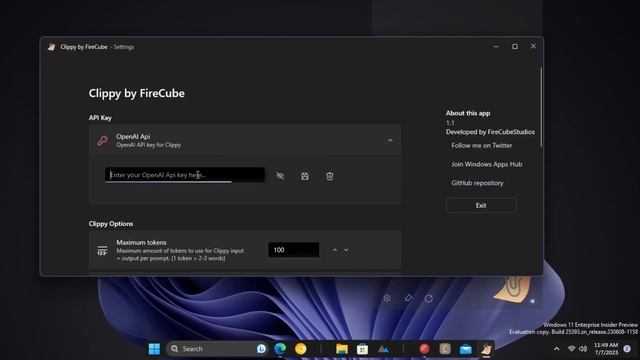
Task: Click the Maximum tokens value box
Action: pos(293,250)
